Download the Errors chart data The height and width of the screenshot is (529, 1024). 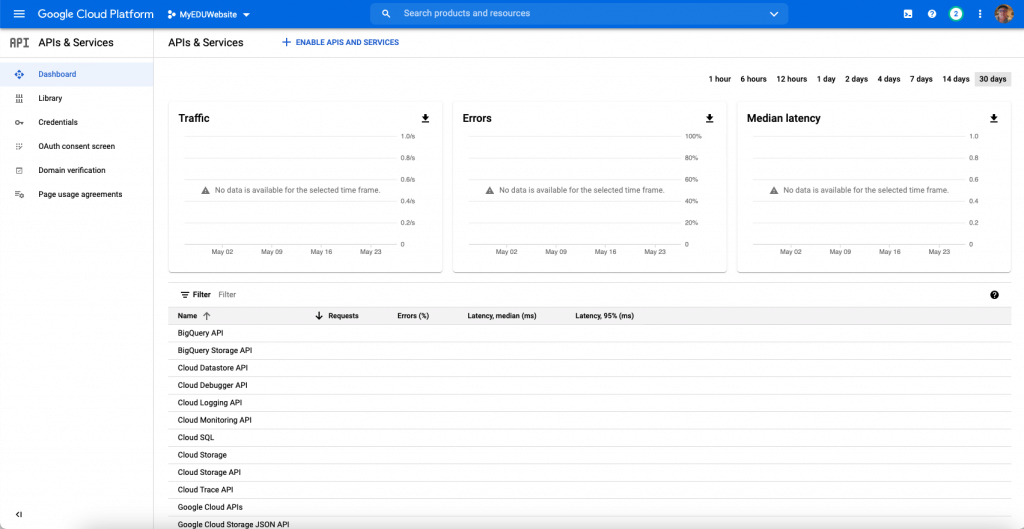click(x=710, y=118)
